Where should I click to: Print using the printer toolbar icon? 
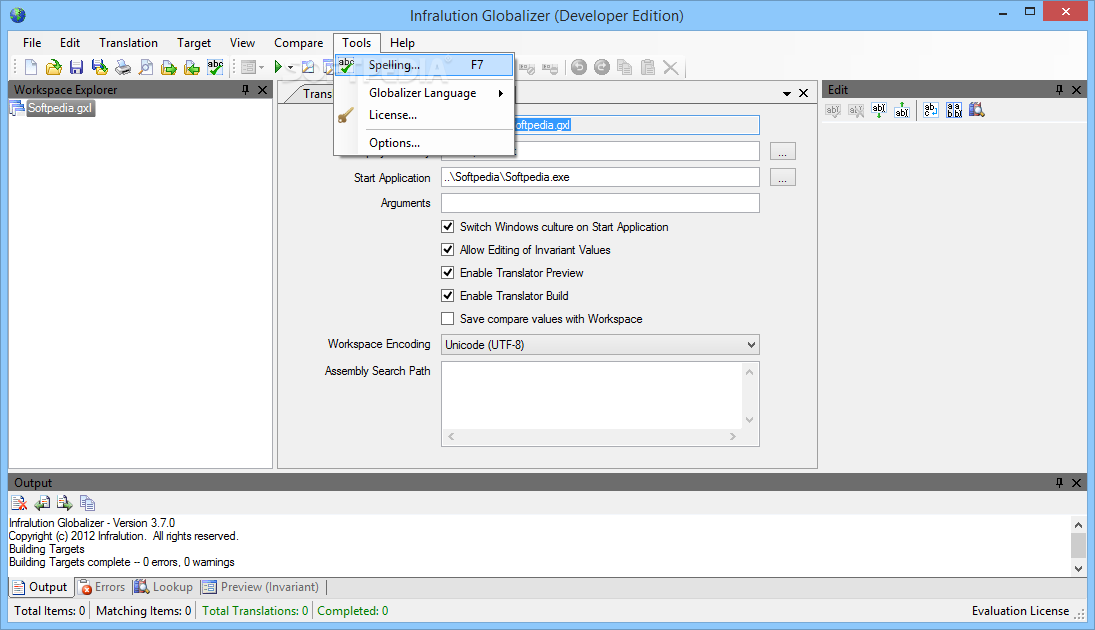coord(123,67)
